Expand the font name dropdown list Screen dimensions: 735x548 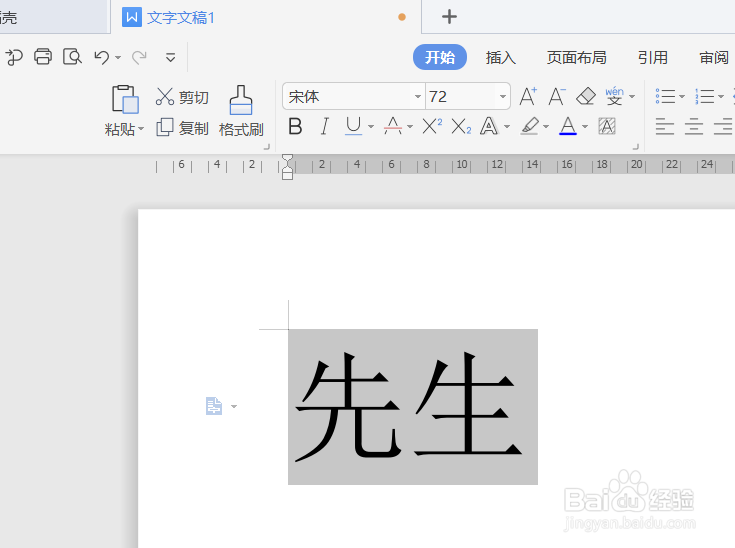pyautogui.click(x=418, y=97)
